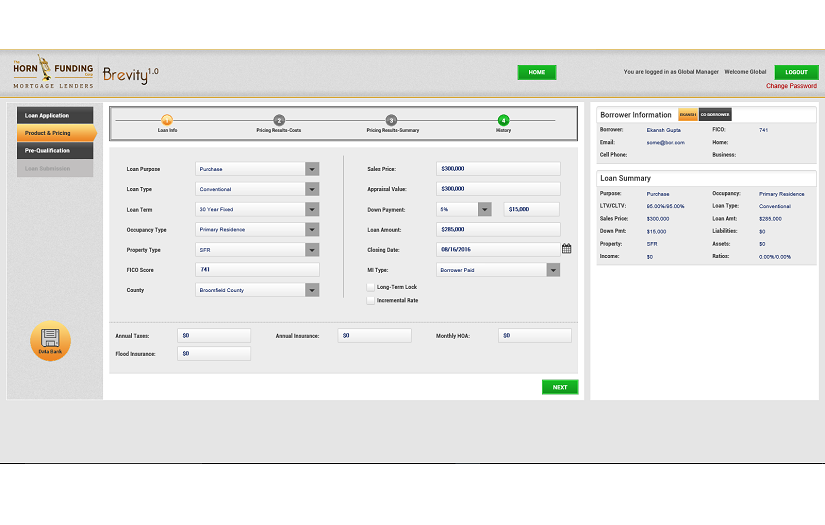This screenshot has height=525, width=825.
Task: Click into the Monthly HOA field
Action: coord(535,336)
